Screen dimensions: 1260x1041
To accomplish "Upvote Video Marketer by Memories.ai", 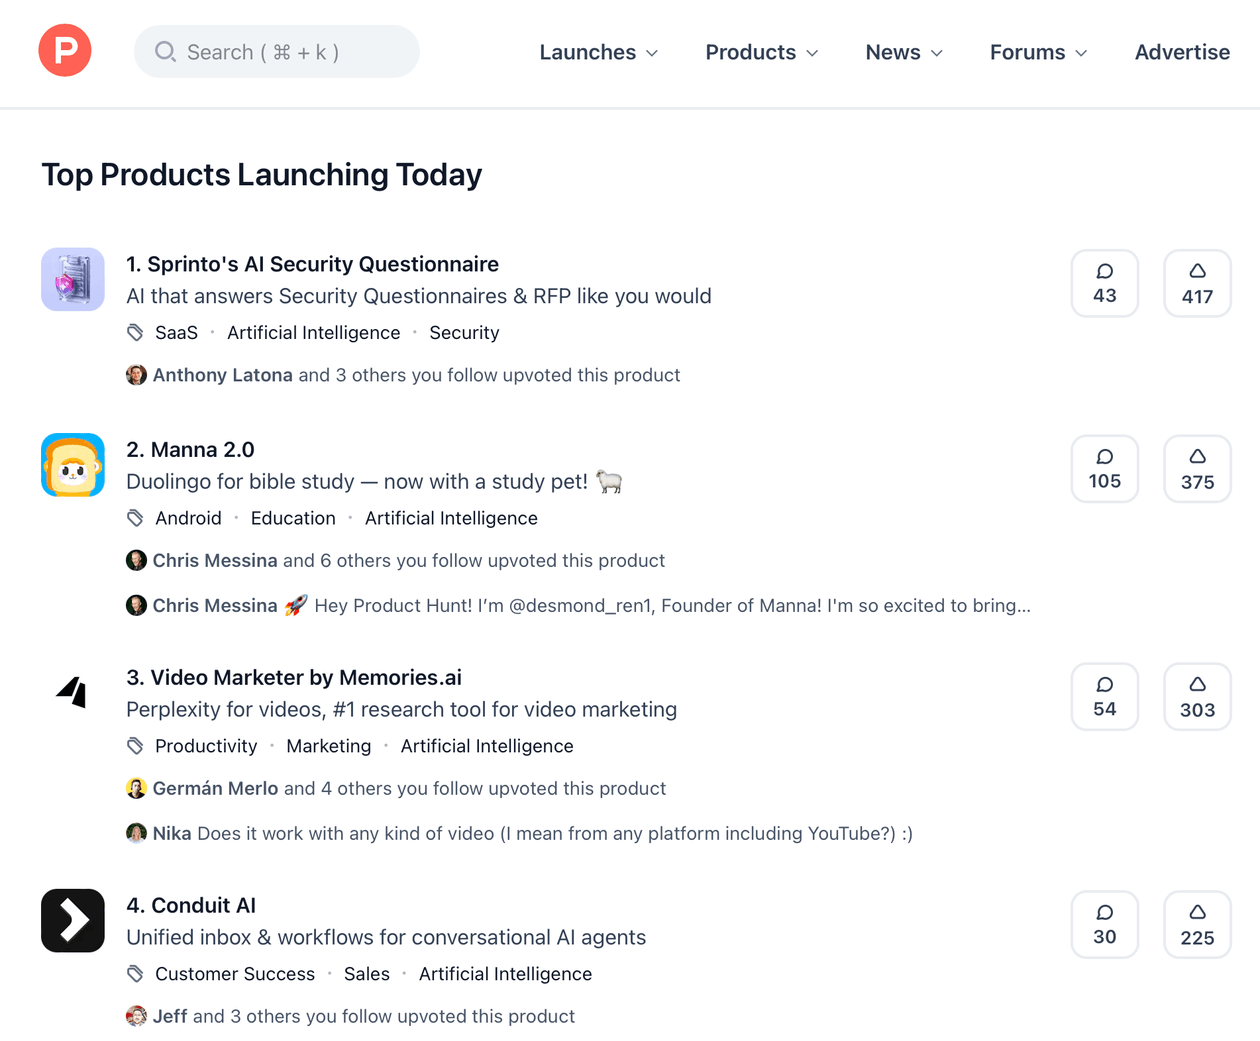I will pos(1197,697).
